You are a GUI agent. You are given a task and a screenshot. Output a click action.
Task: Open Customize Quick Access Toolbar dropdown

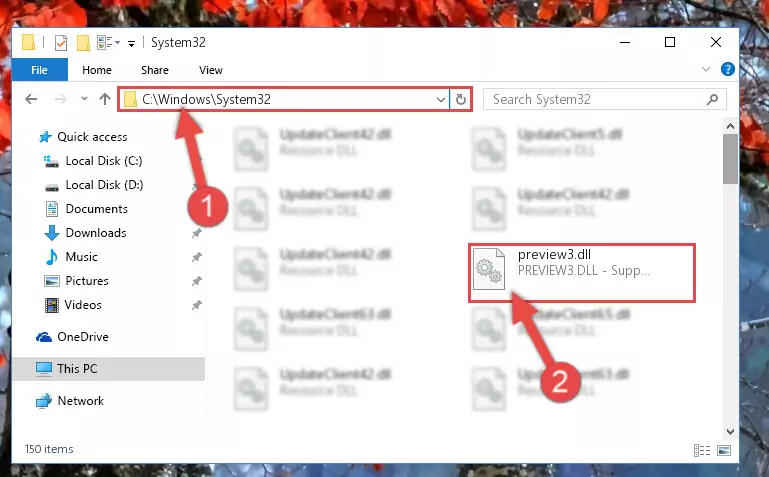click(131, 44)
